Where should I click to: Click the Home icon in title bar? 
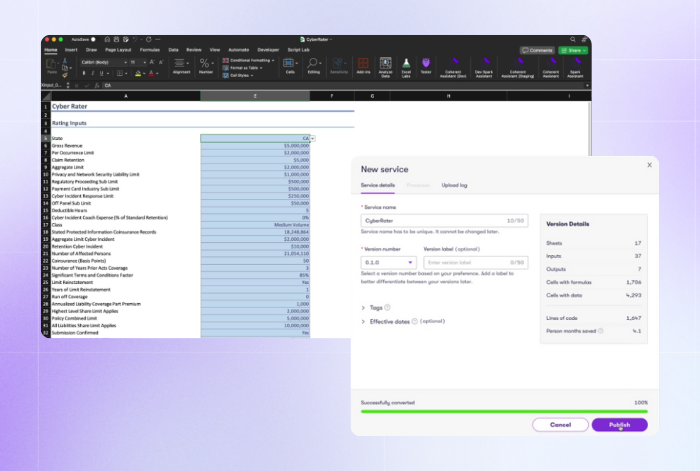107,40
